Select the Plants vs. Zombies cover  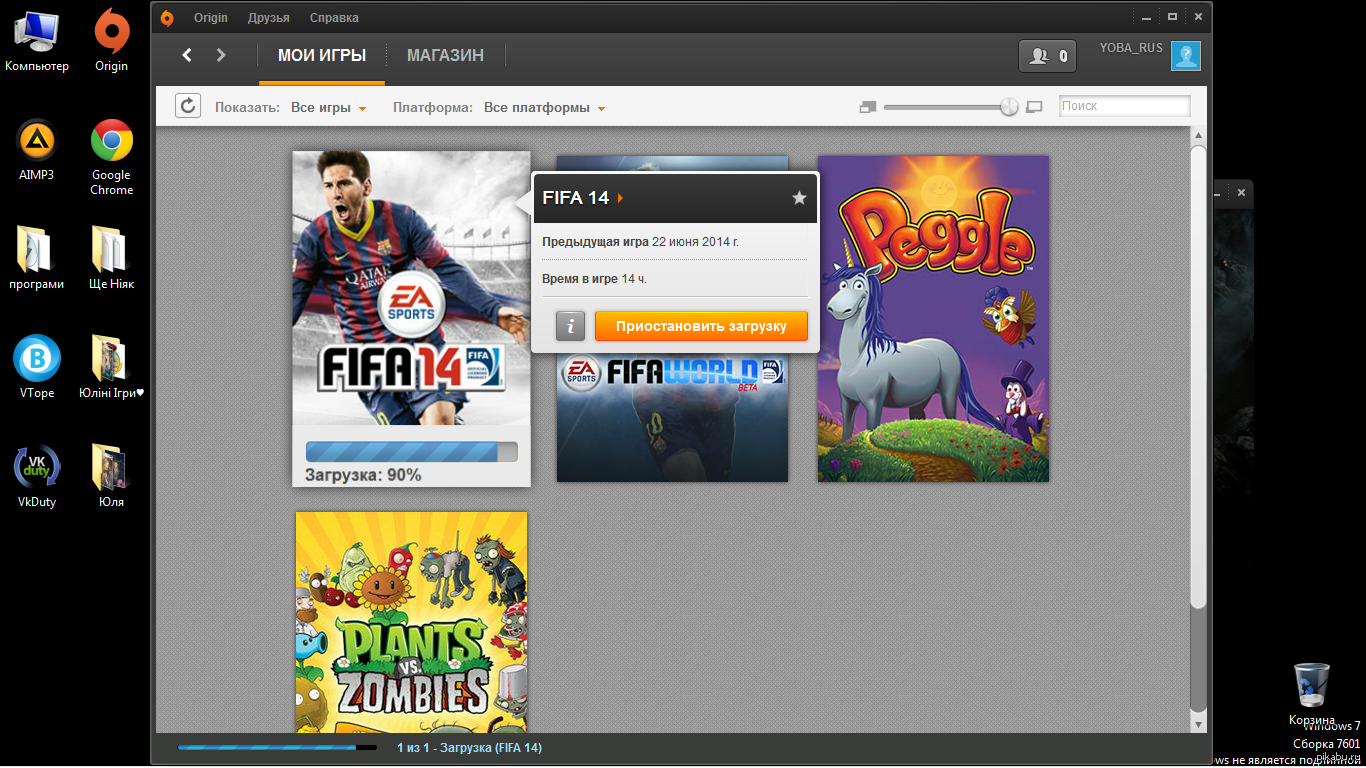click(411, 622)
